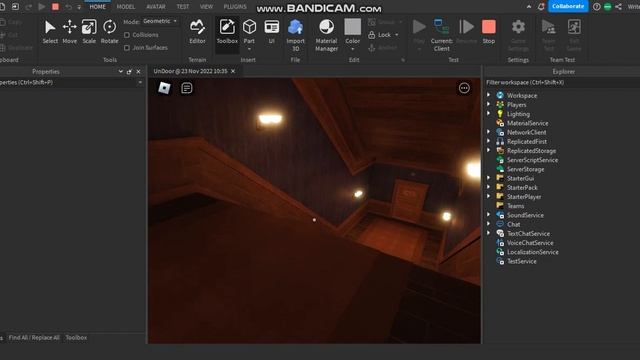Click the notifications bell icon

541,7
